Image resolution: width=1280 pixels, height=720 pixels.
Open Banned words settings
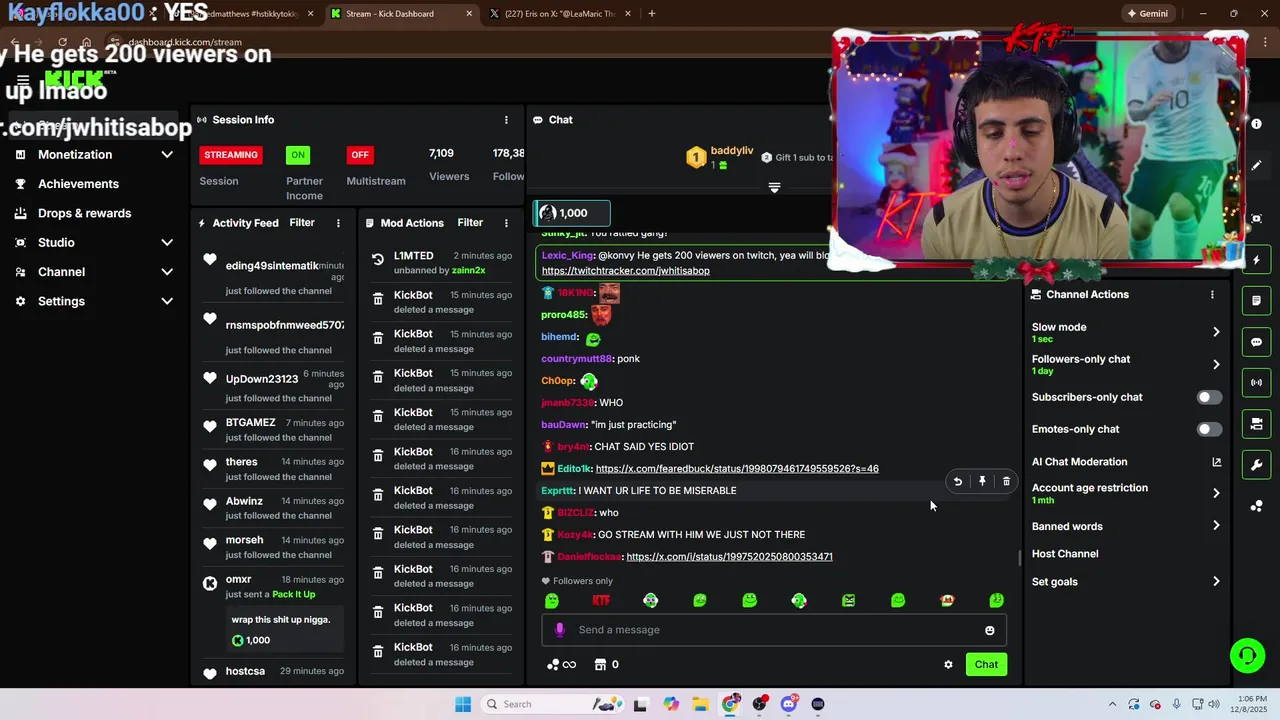coord(1126,526)
